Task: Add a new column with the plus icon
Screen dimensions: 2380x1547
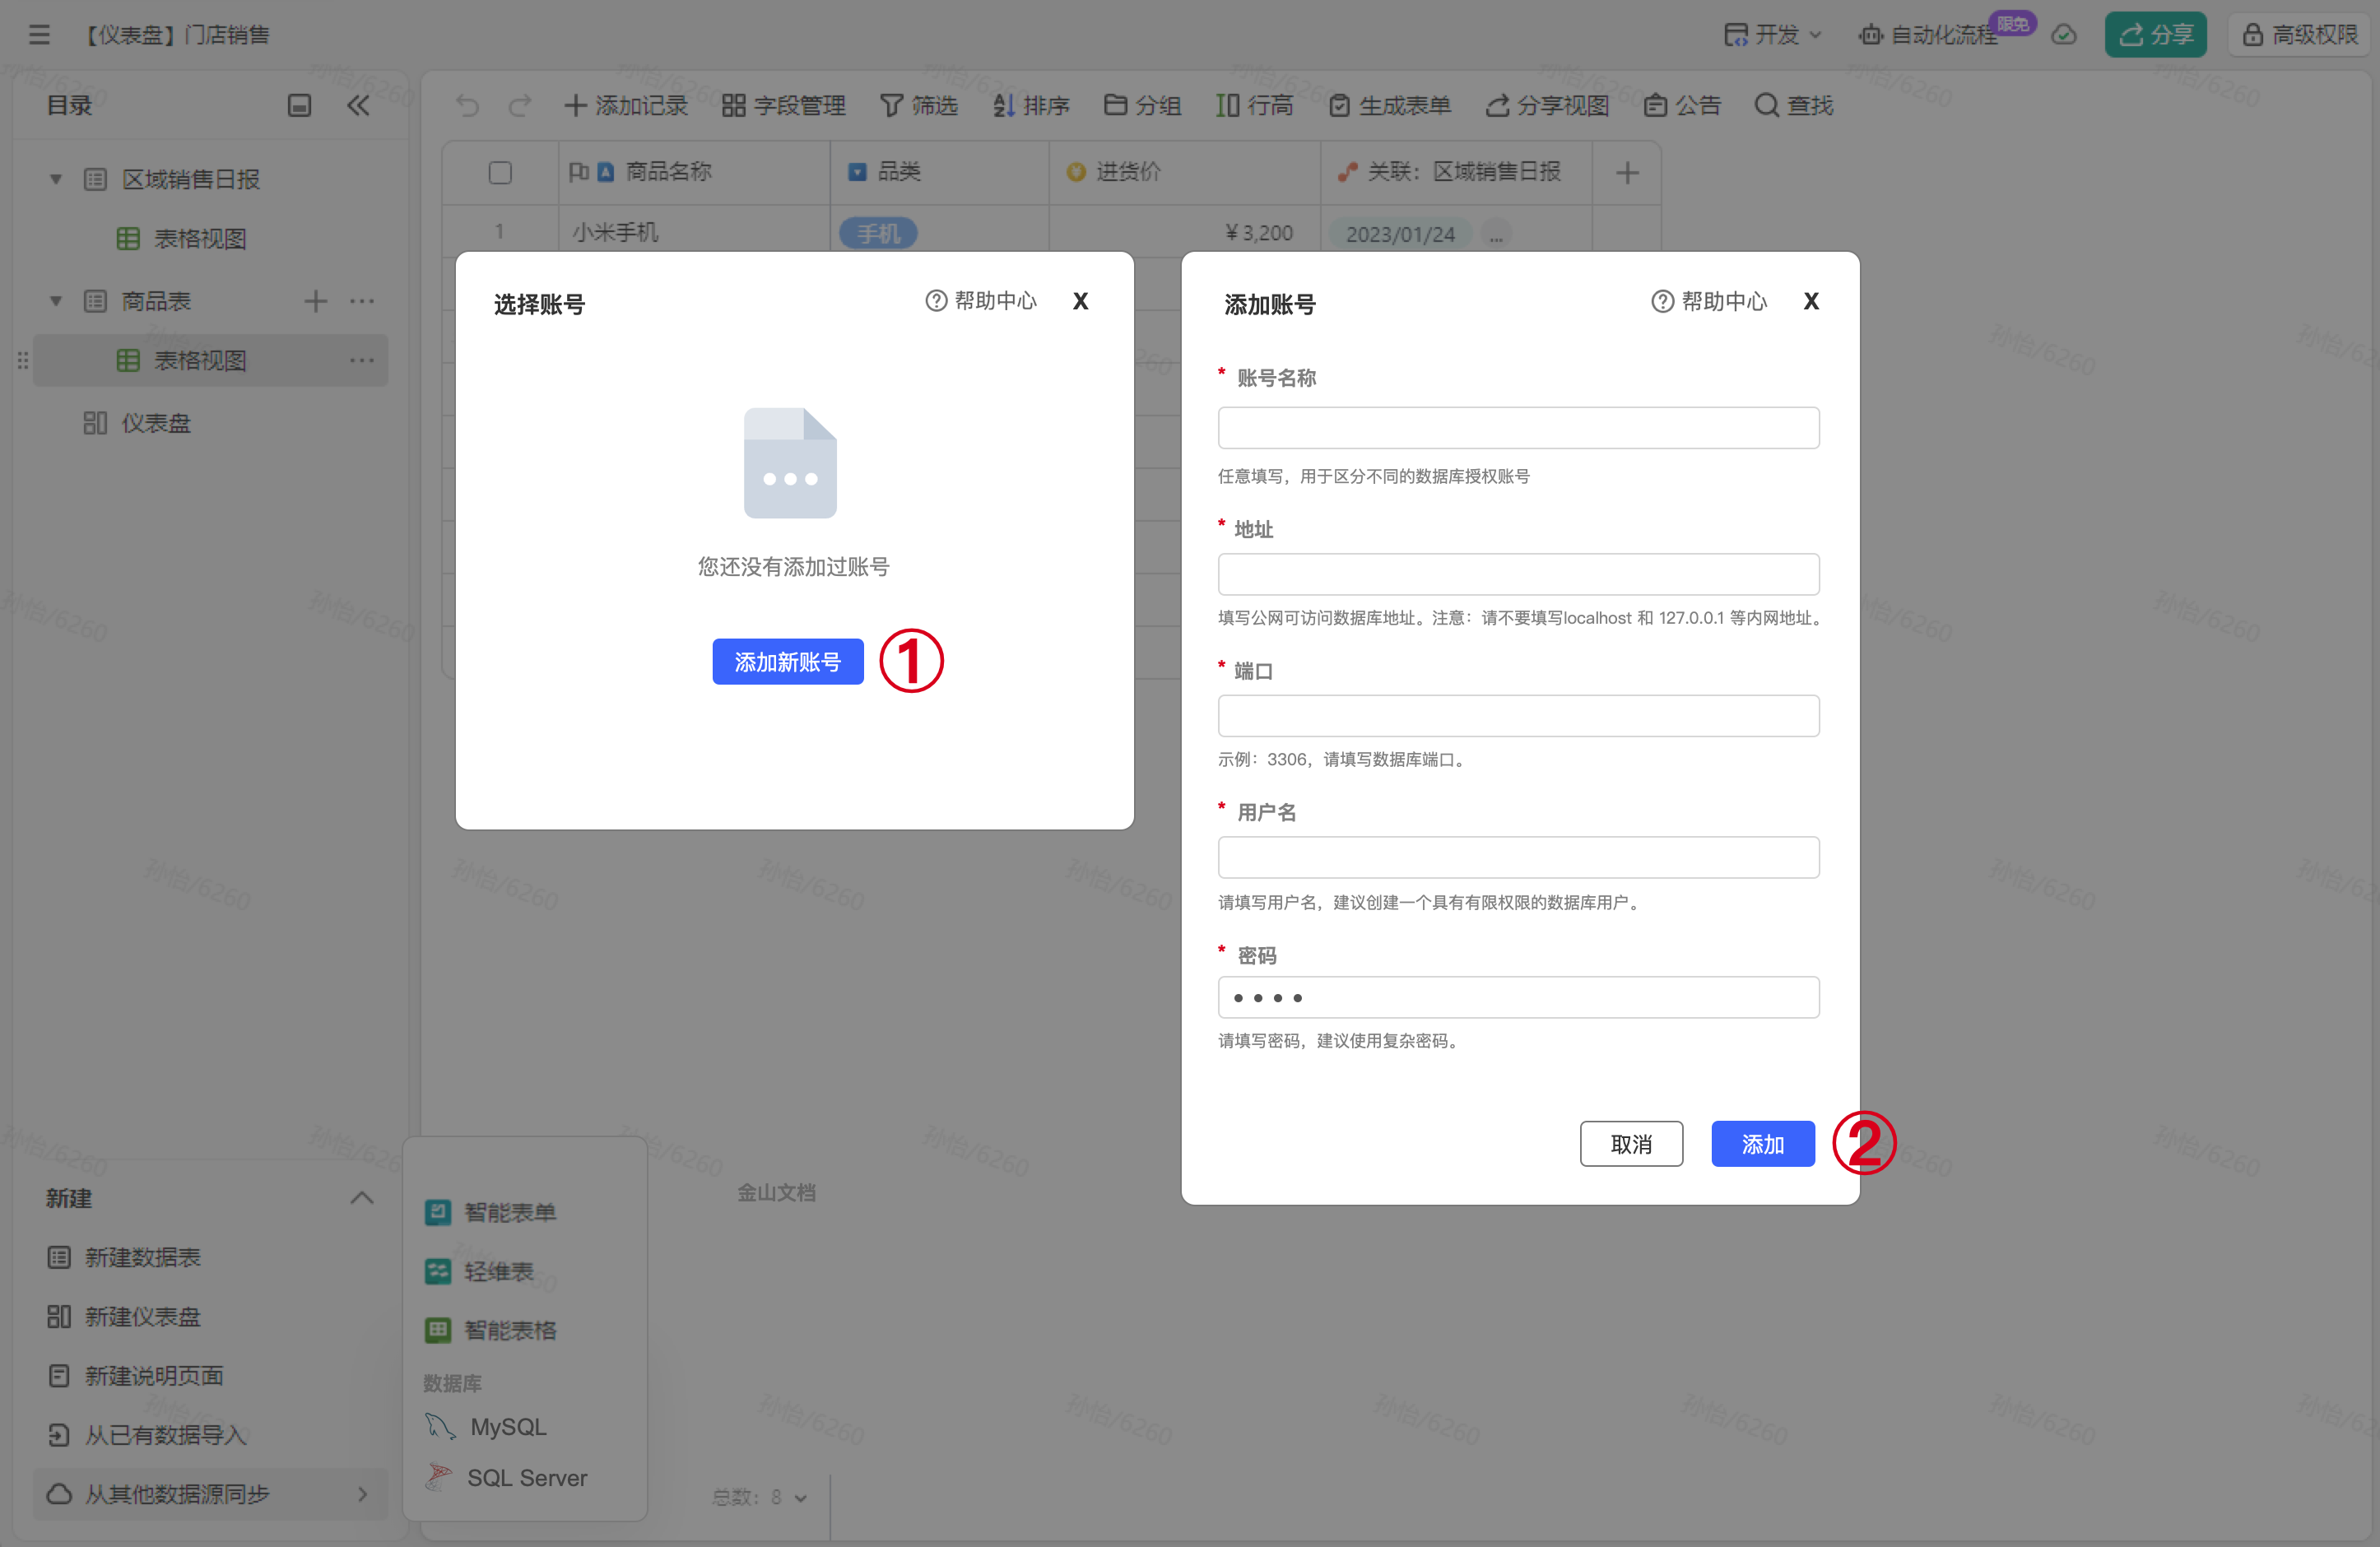Action: [1626, 173]
